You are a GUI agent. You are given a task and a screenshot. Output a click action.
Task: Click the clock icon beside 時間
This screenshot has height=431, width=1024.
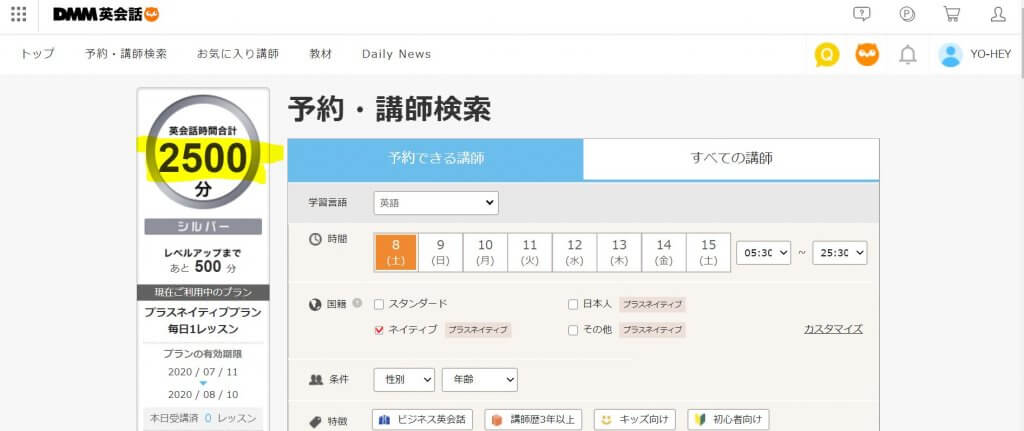click(315, 239)
